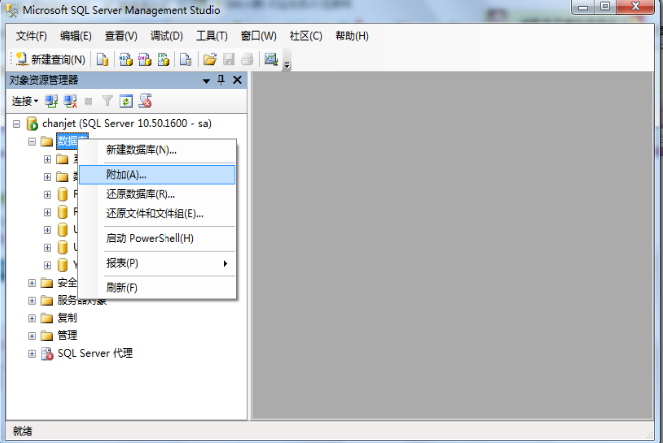
Task: Expand the 管理 folder node
Action: (32, 336)
